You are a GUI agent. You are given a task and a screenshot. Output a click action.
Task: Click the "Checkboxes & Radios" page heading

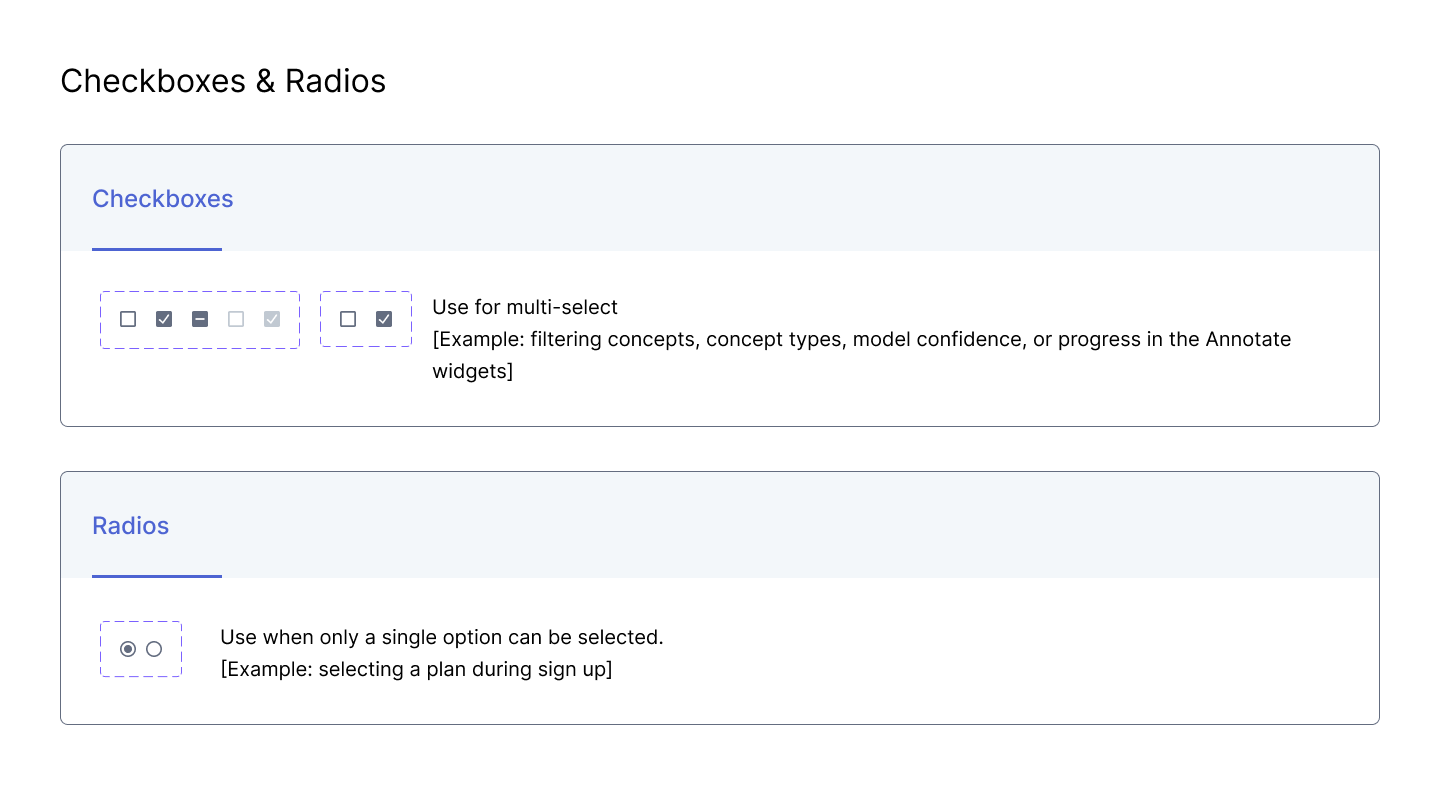223,81
